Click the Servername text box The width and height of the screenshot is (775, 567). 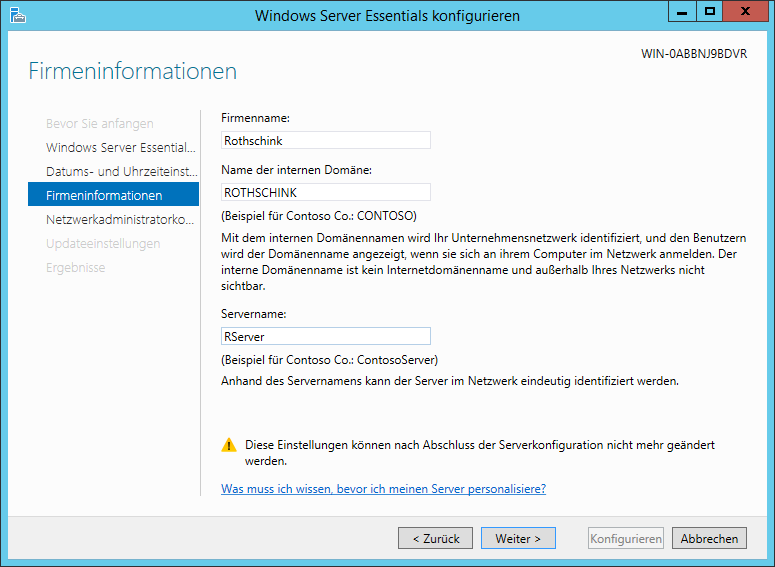click(326, 336)
